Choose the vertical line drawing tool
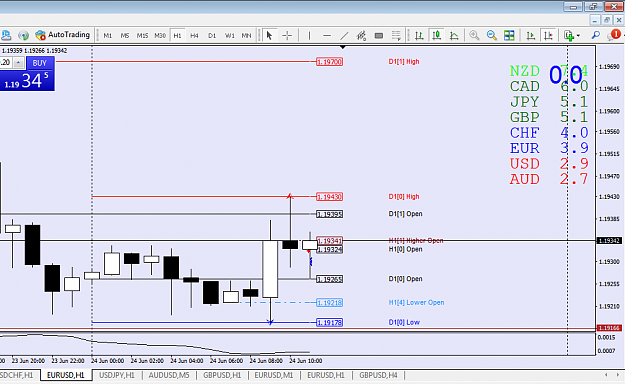Viewport: 625px width, 384px height. pos(309,35)
